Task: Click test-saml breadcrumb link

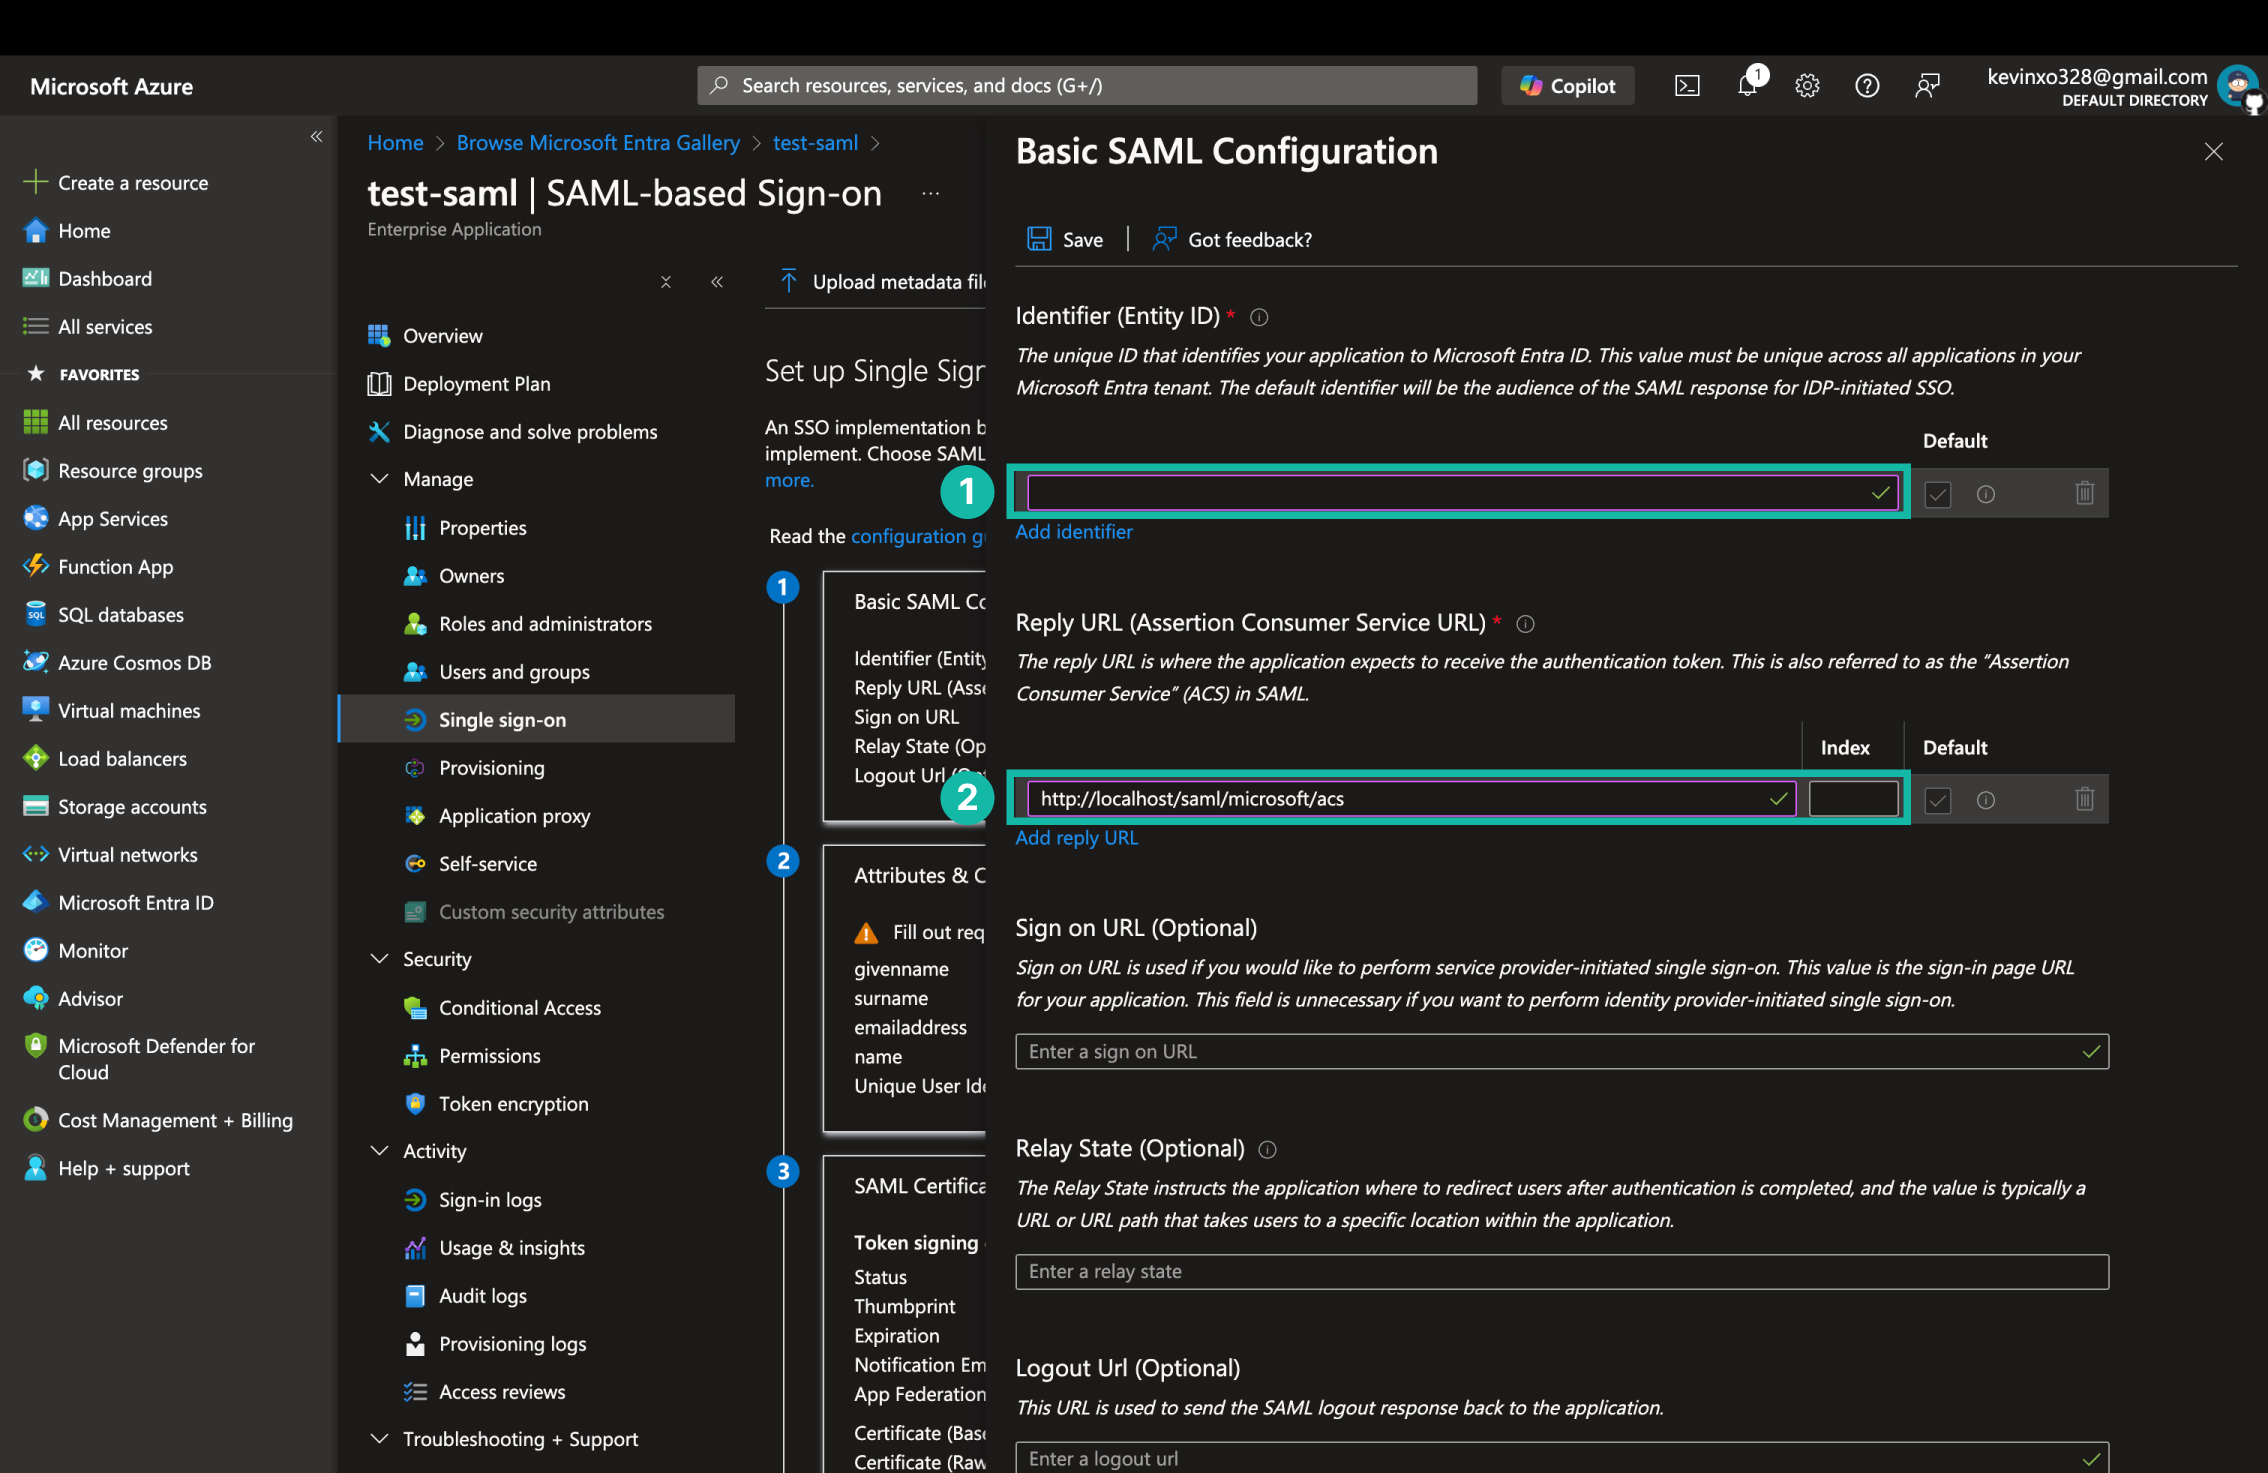Action: 815,143
